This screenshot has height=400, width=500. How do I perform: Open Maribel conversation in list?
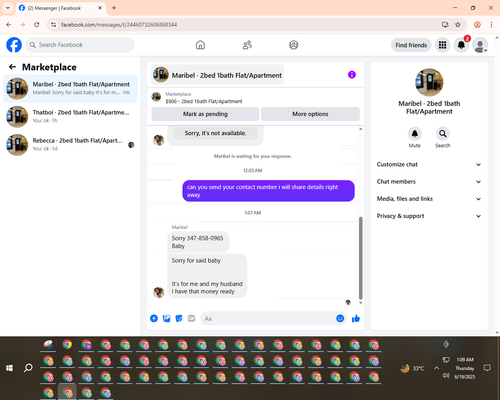point(70,89)
